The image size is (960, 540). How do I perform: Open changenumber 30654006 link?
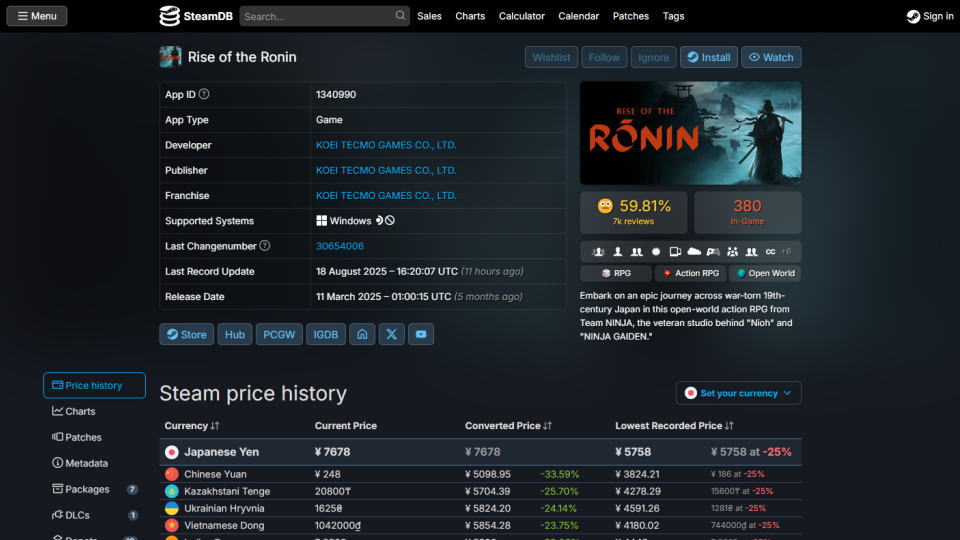(x=340, y=246)
